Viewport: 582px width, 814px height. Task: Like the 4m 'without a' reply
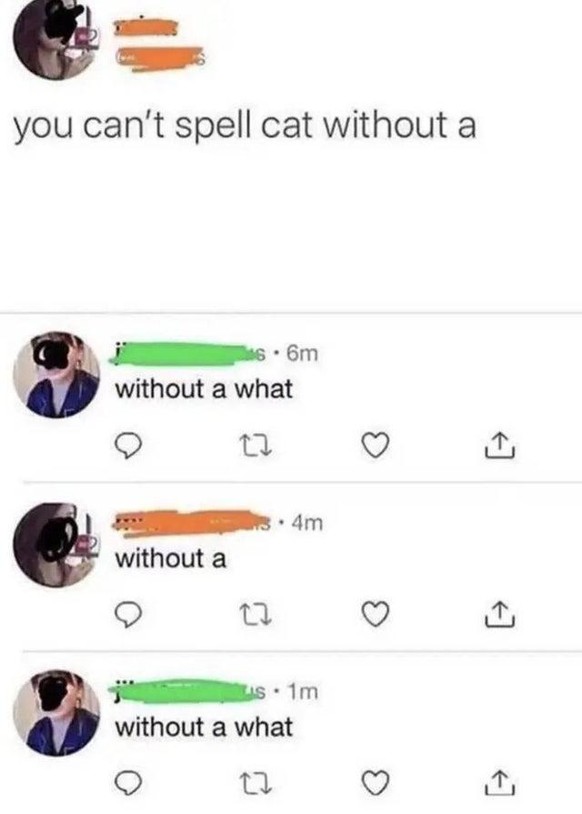[375, 615]
